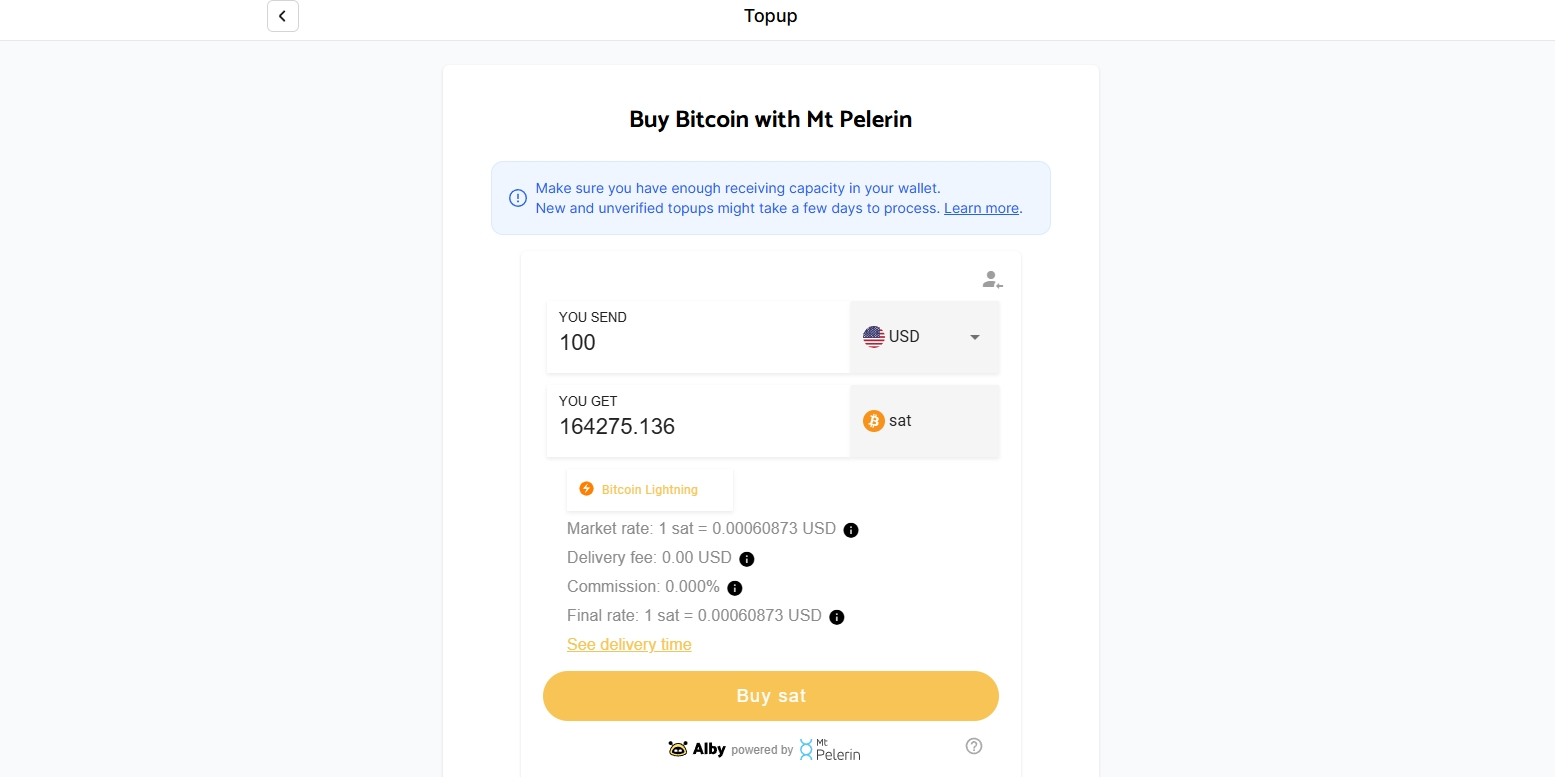Click the blue info icon in notice
Screen dimensions: 1555x777
[x=518, y=198]
